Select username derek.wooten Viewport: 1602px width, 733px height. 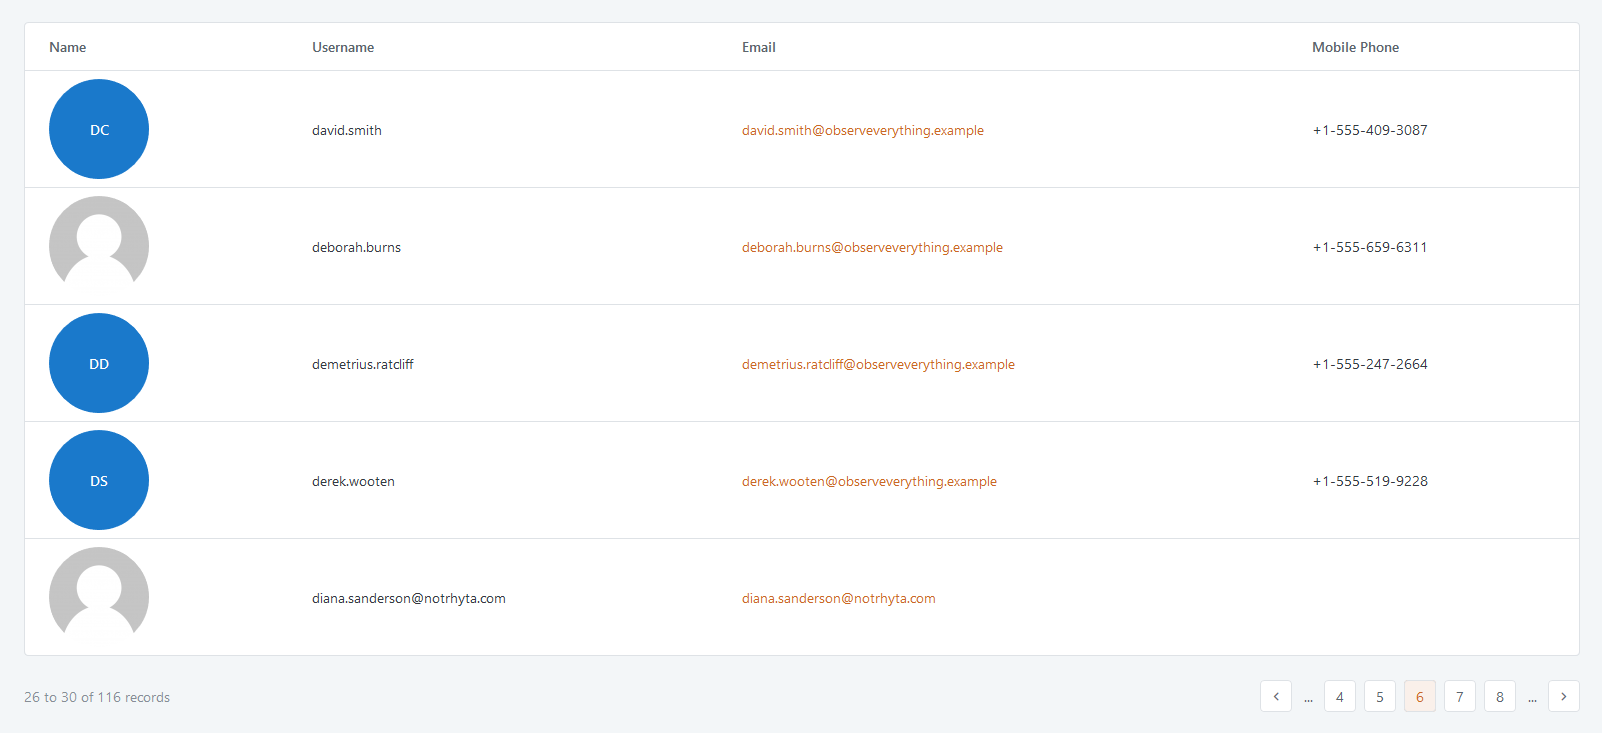pyautogui.click(x=353, y=481)
